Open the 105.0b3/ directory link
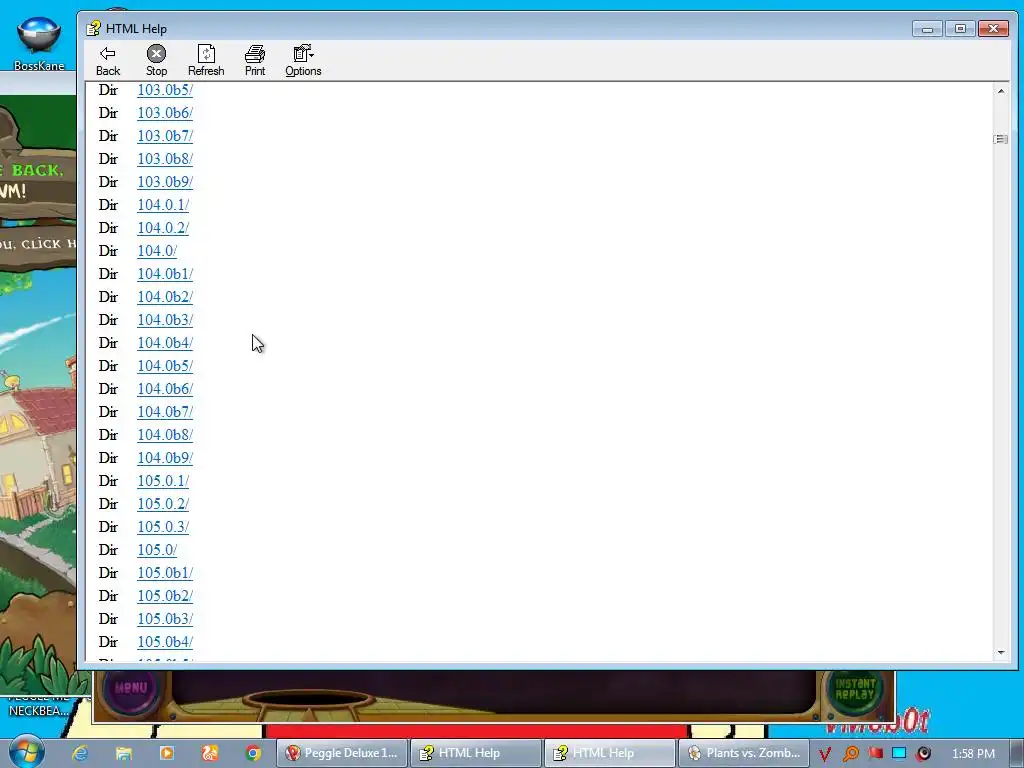The width and height of the screenshot is (1024, 768). (165, 618)
